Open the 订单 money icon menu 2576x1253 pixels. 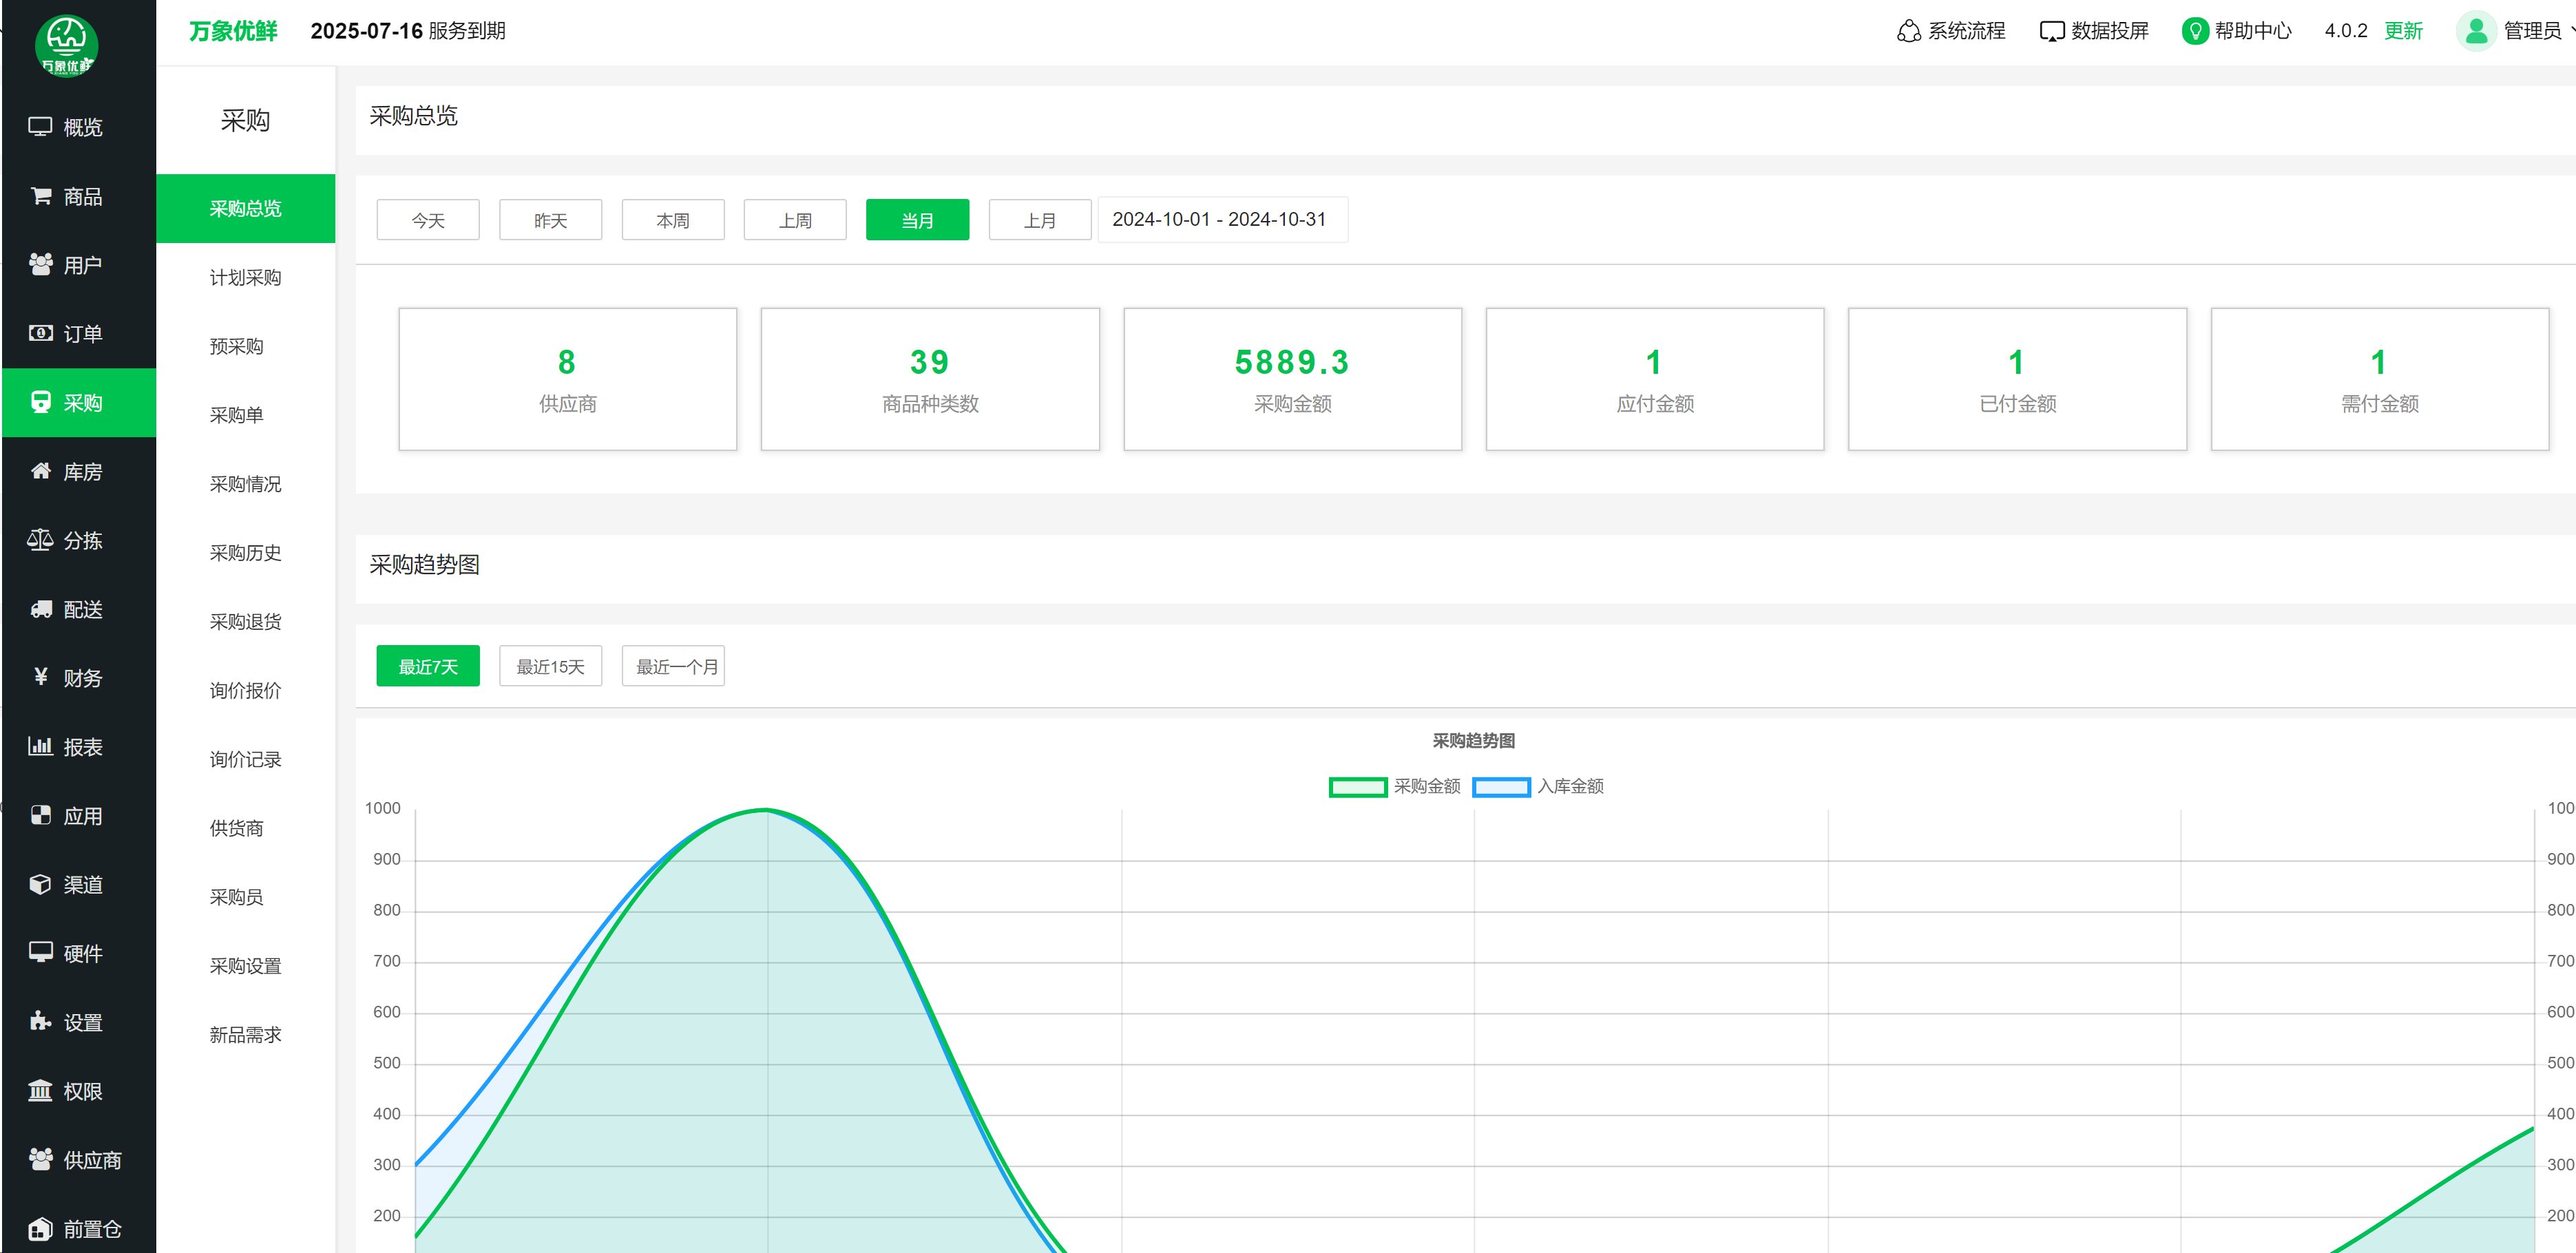point(40,333)
